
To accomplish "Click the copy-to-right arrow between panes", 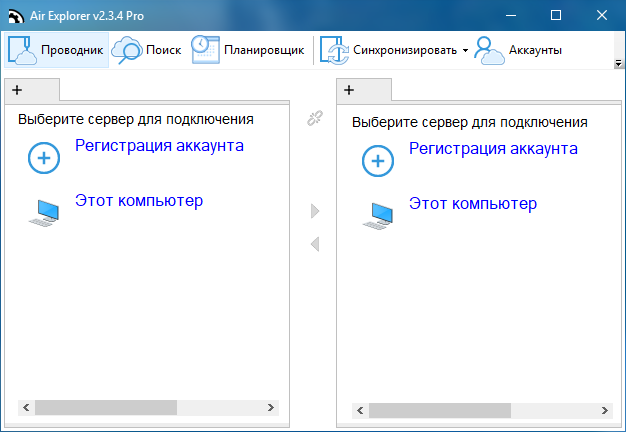I will tap(315, 211).
